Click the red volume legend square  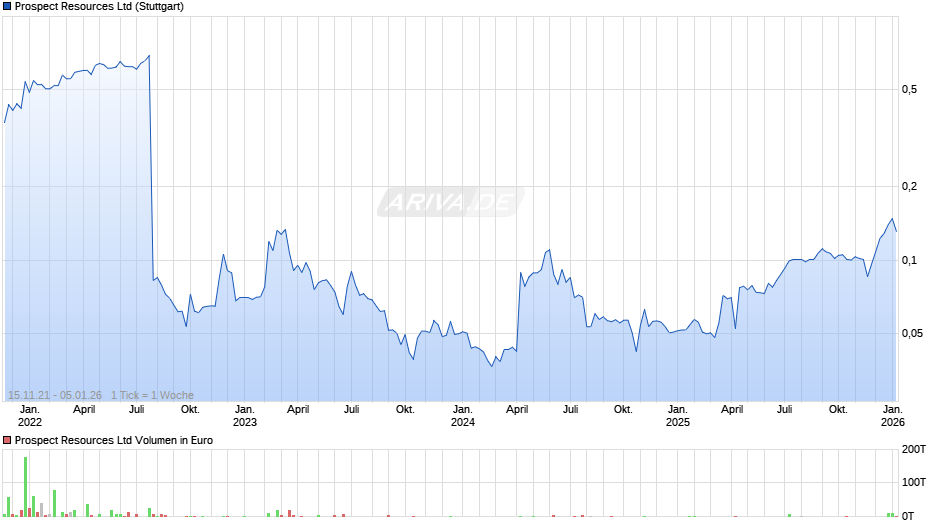(7, 440)
